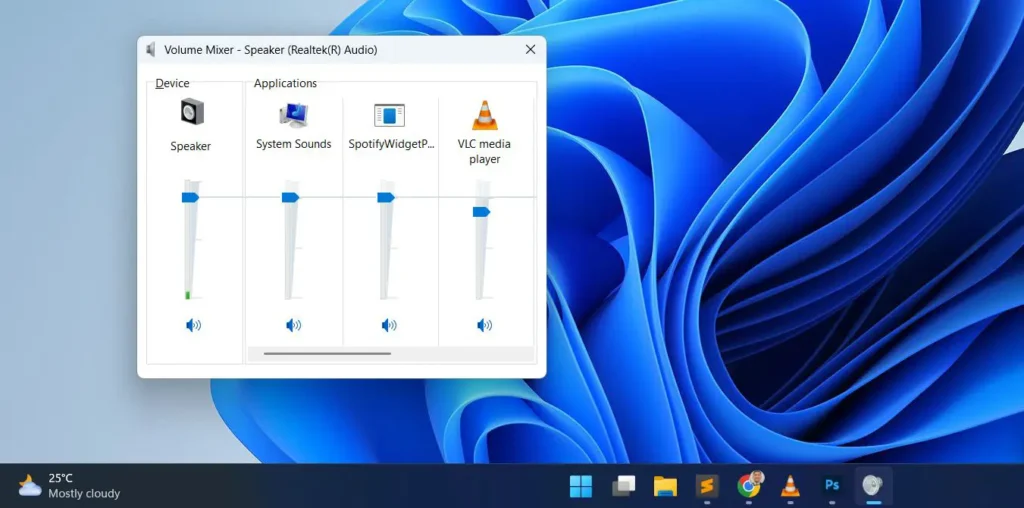Mute System Sounds

tap(293, 325)
